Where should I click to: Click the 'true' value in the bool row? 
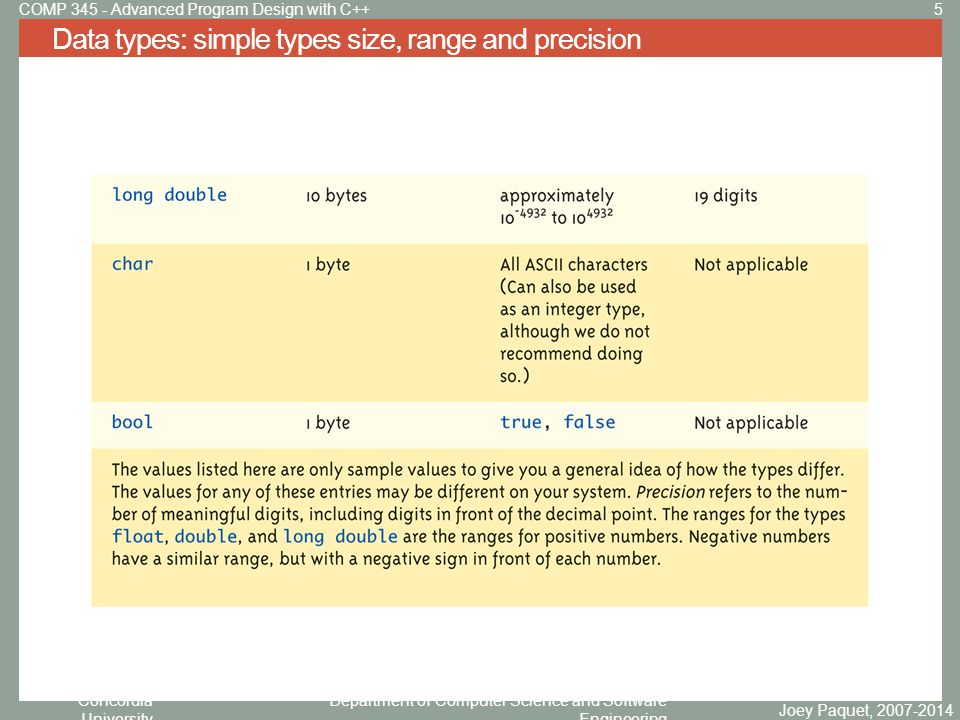click(x=521, y=422)
